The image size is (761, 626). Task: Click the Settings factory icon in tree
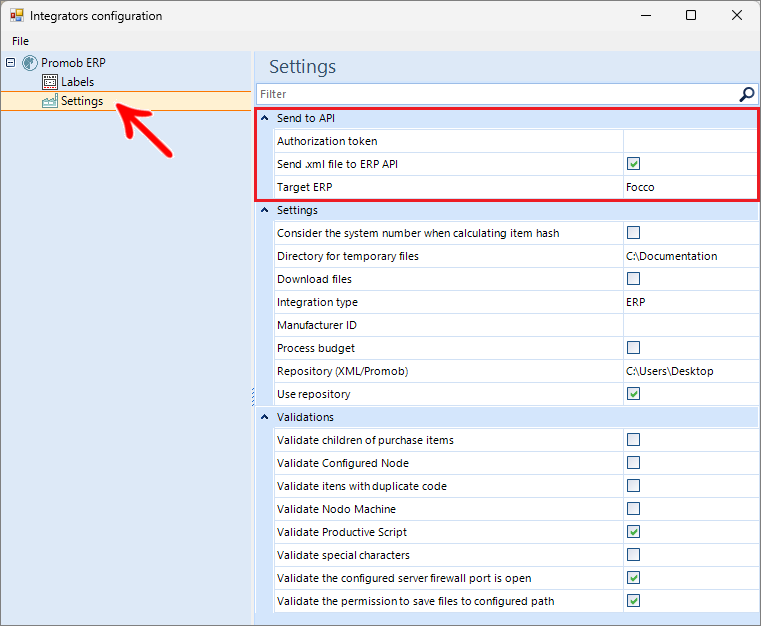pos(50,101)
